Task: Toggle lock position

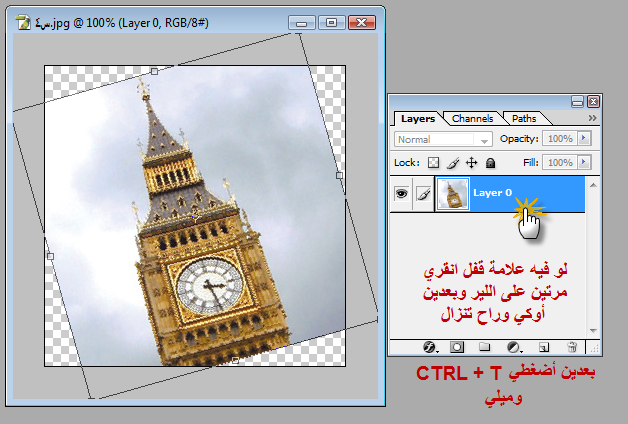Action: coord(471,162)
